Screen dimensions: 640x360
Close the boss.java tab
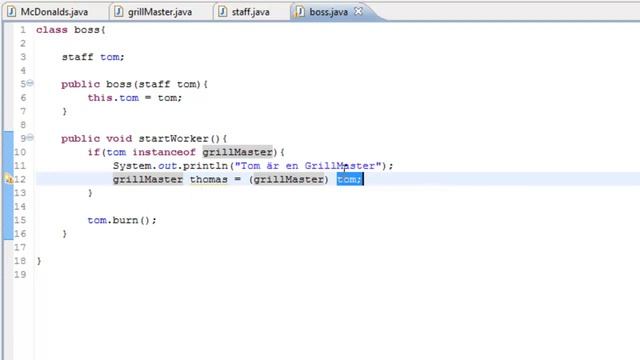pyautogui.click(x=358, y=11)
